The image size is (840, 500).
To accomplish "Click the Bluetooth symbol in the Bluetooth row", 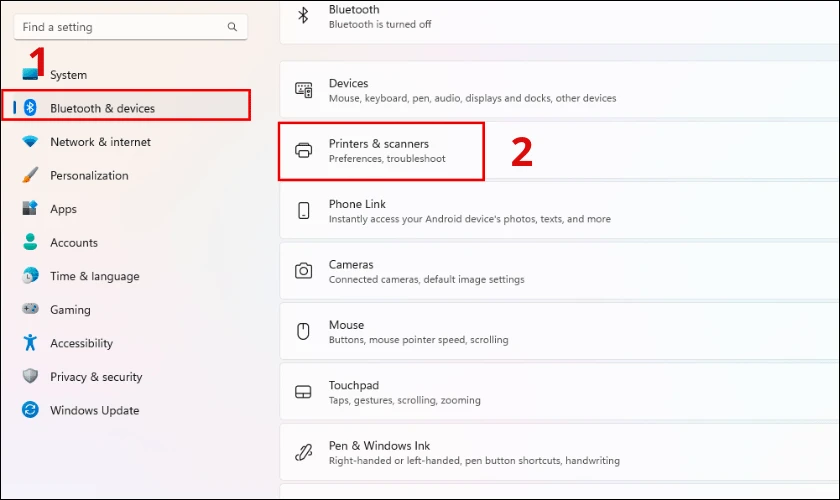I will (x=303, y=15).
